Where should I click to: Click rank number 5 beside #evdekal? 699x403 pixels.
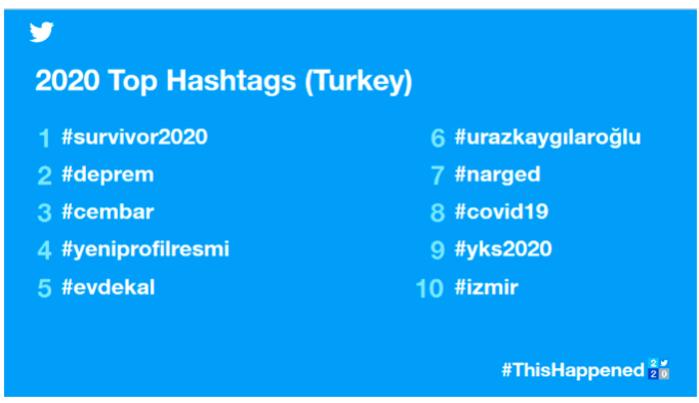coord(45,288)
